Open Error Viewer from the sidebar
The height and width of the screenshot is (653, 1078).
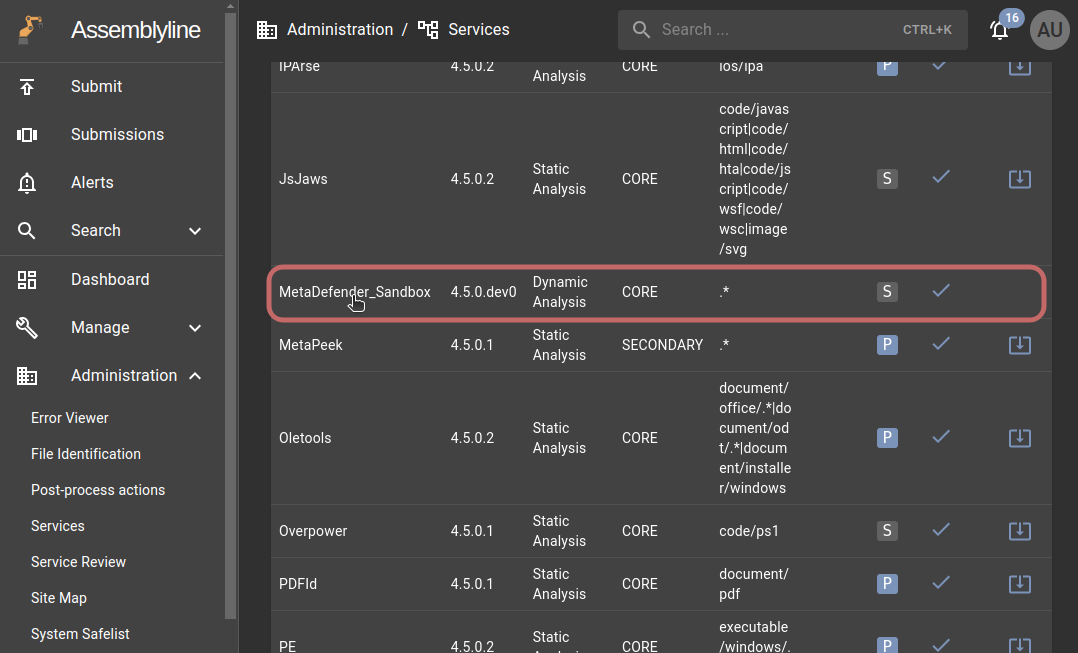[69, 418]
